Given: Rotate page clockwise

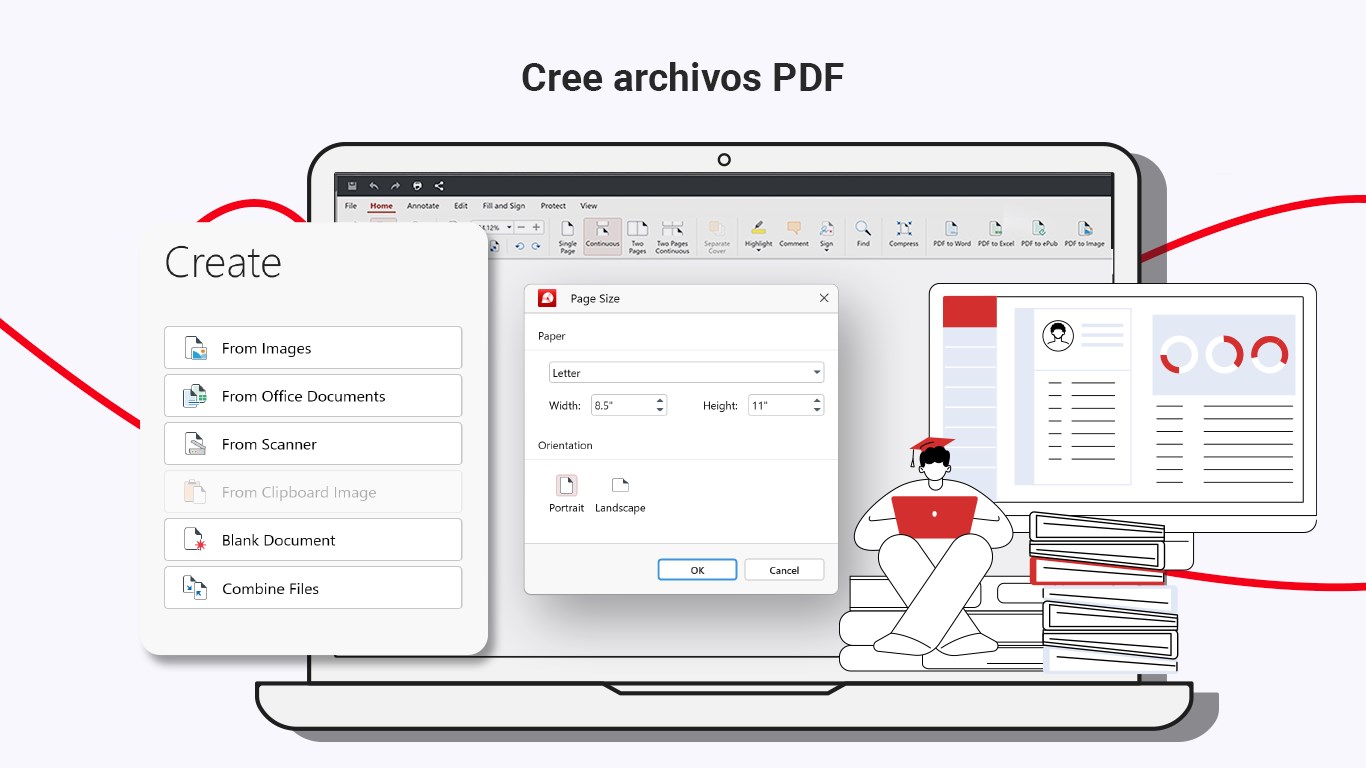Looking at the screenshot, I should pos(536,246).
